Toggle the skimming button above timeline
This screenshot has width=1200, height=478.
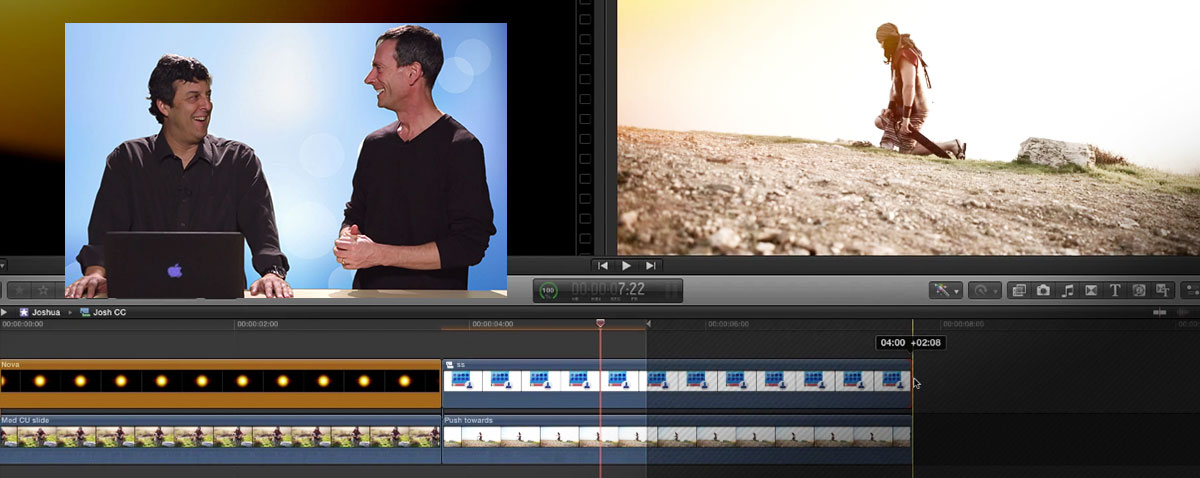tap(1160, 312)
